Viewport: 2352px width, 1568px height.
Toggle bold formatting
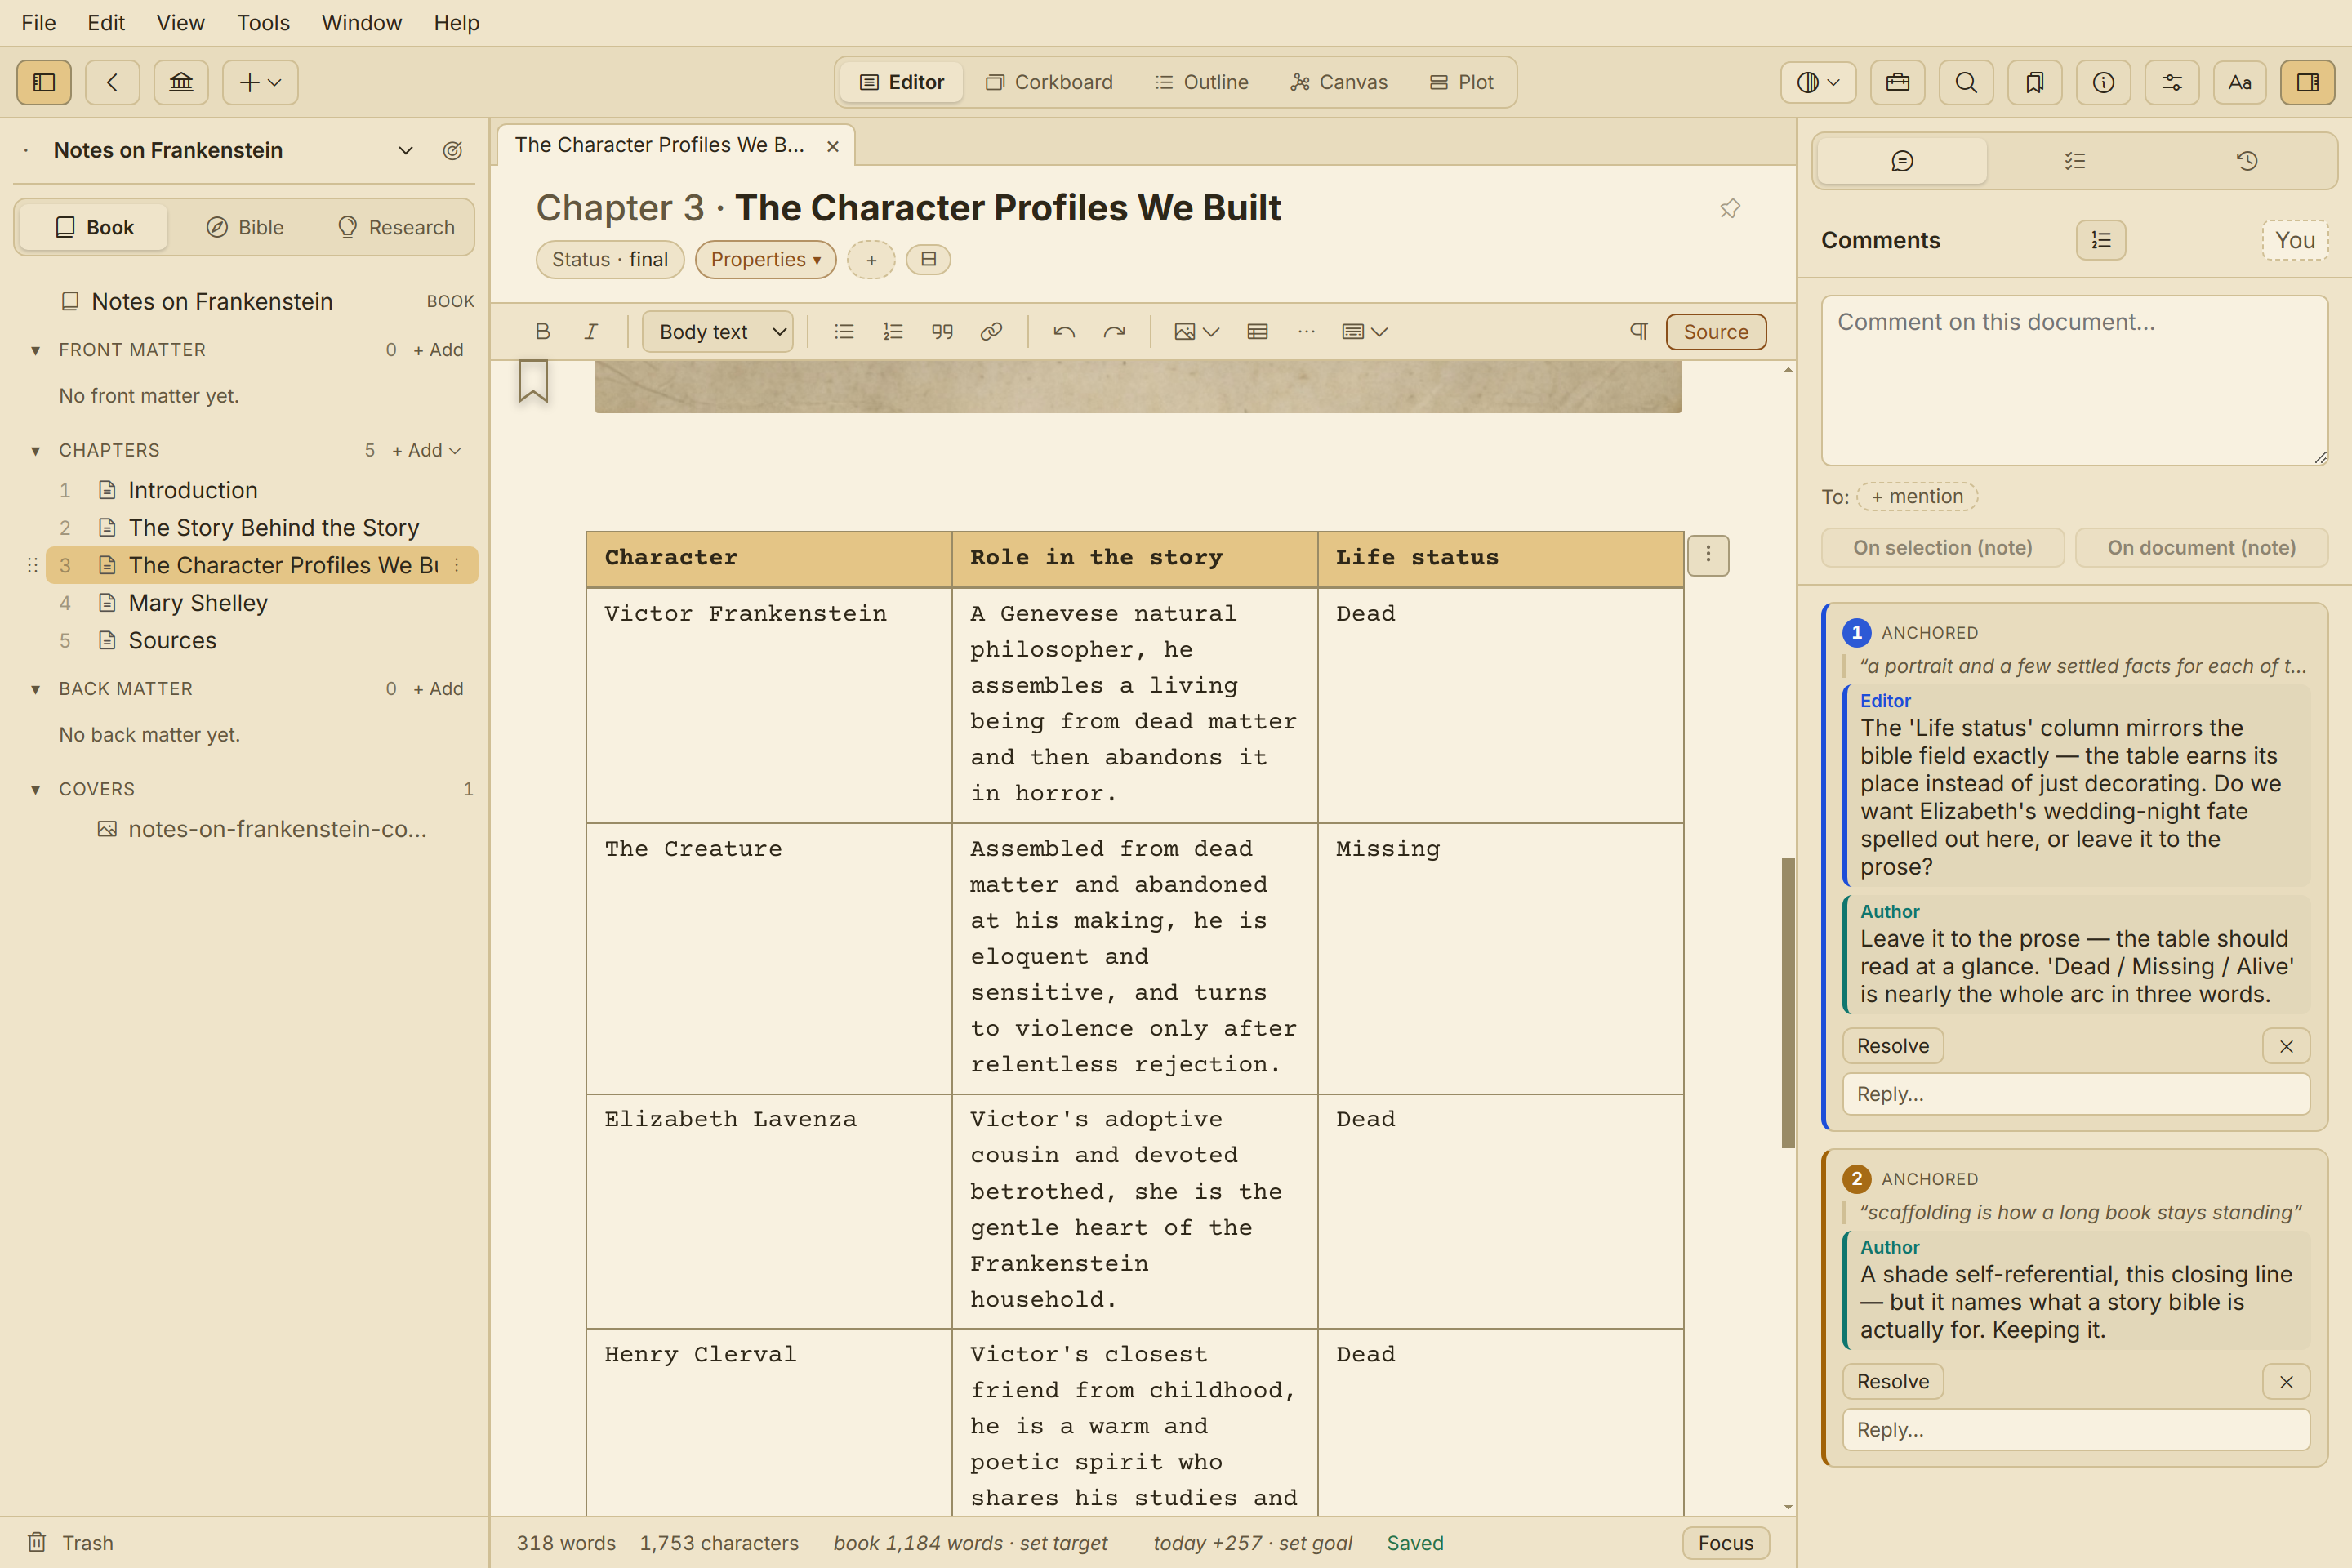pos(543,332)
